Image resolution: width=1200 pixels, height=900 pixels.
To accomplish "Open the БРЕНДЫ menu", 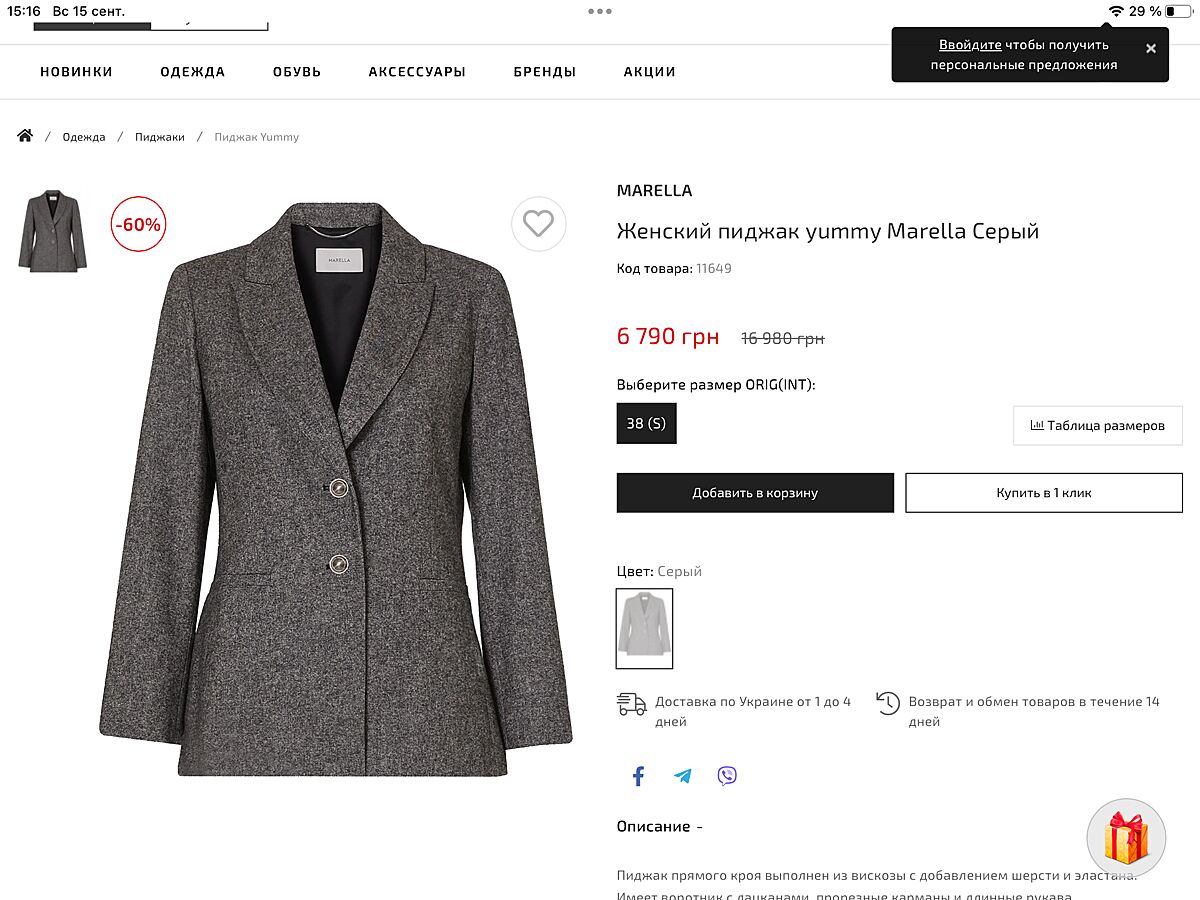I will pos(544,72).
